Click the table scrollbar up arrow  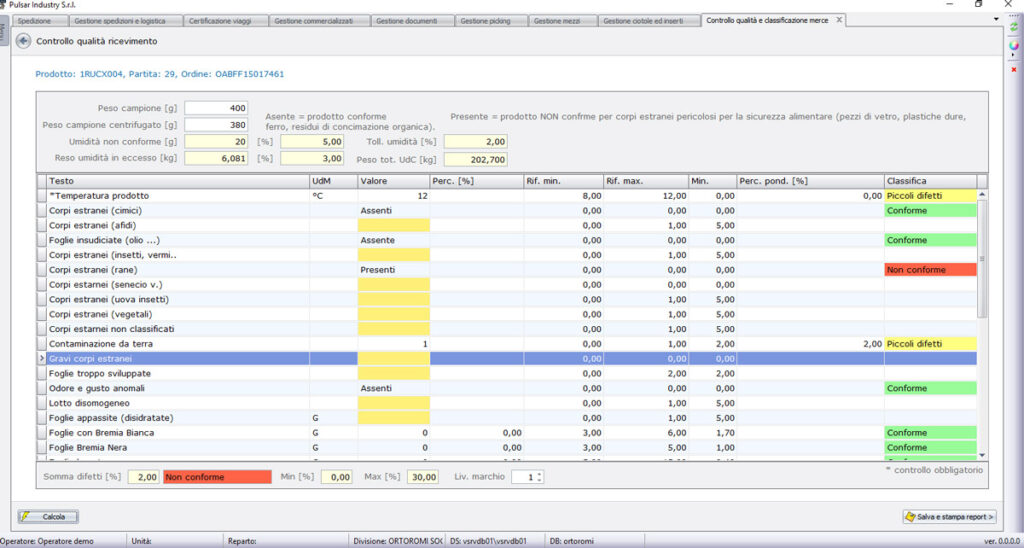click(x=982, y=194)
